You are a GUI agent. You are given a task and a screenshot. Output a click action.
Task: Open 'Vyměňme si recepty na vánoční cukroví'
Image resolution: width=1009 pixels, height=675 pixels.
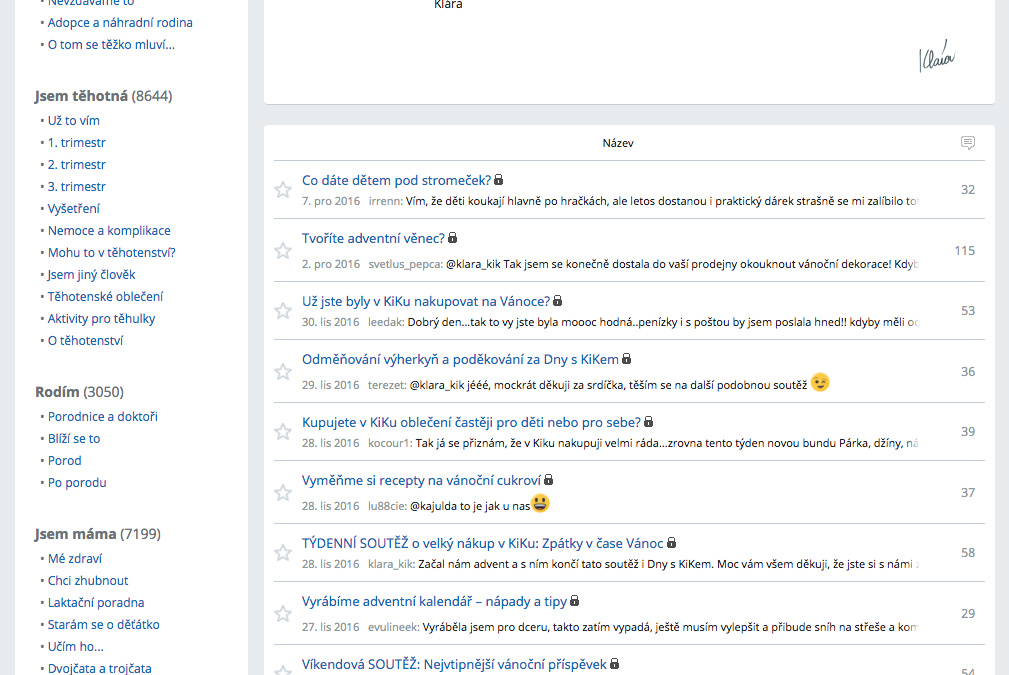421,480
